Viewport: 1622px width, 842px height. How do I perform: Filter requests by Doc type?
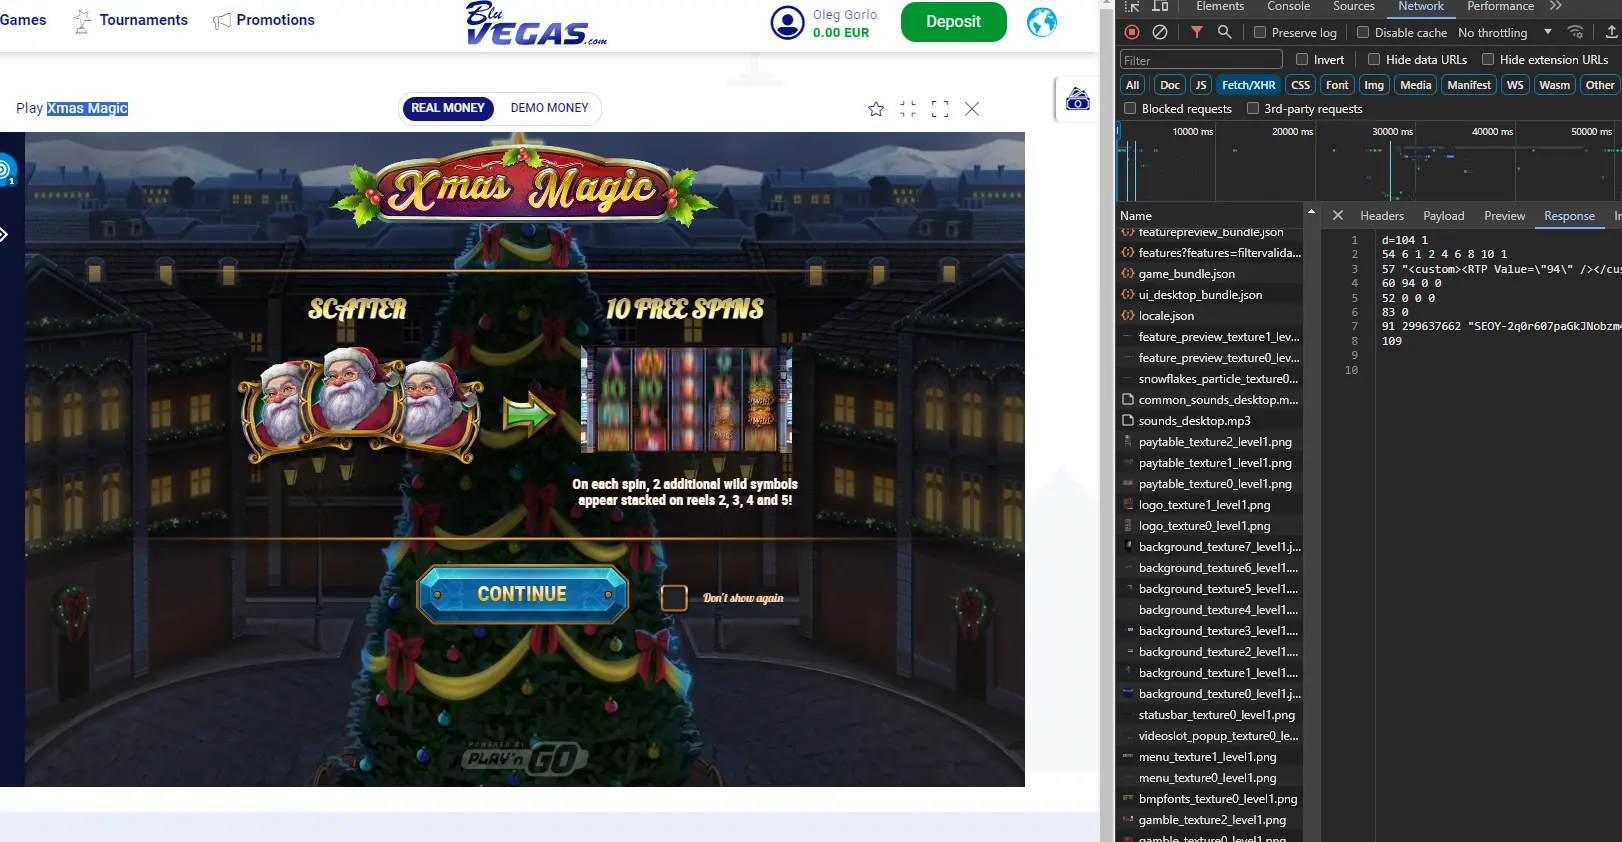[1170, 85]
